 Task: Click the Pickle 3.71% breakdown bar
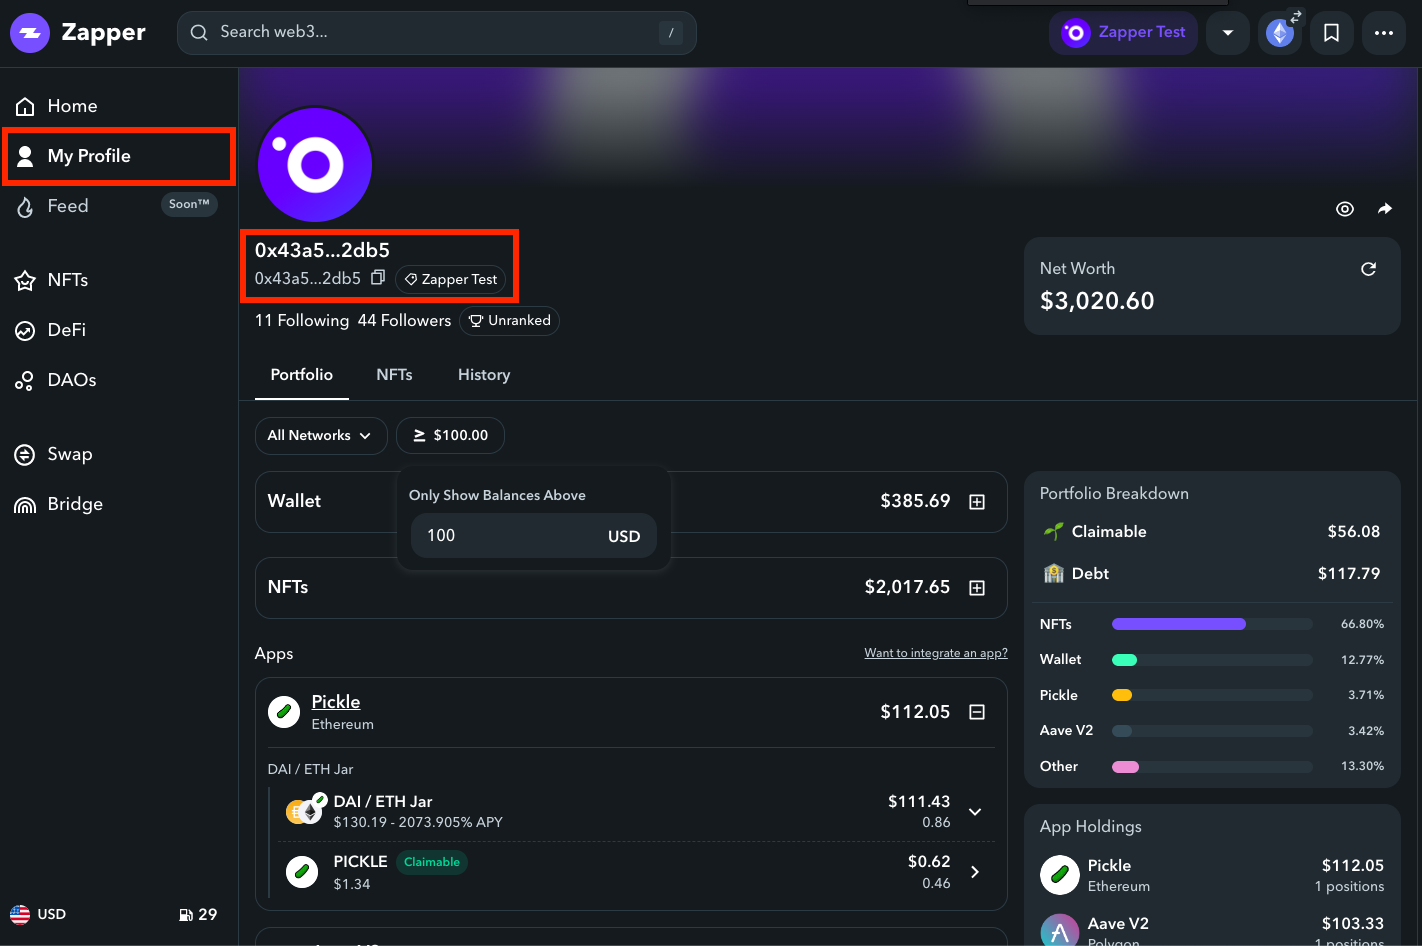point(1212,695)
